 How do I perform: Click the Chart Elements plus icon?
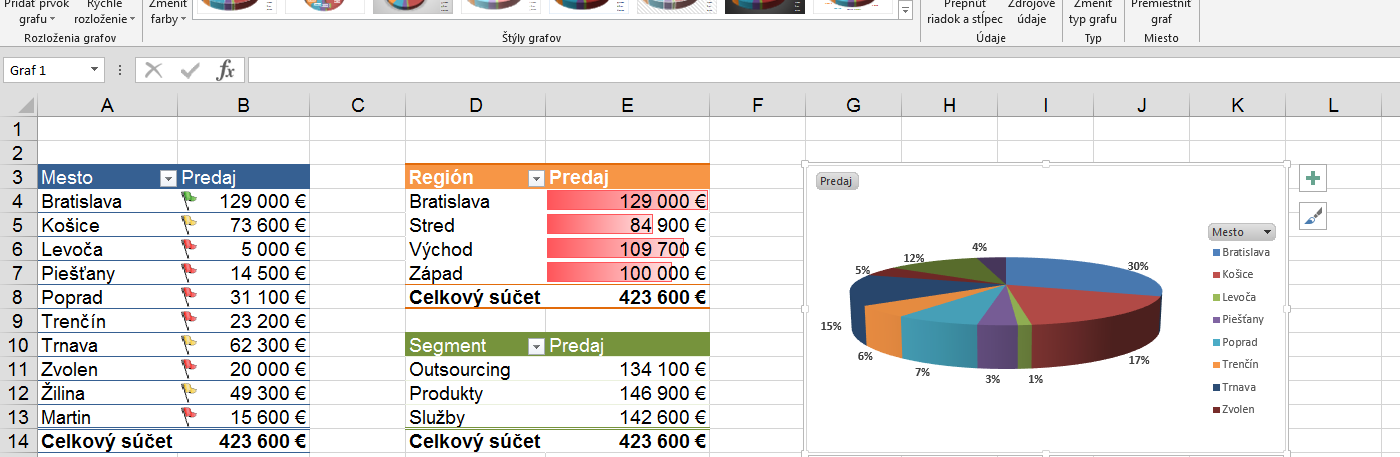tap(1313, 178)
